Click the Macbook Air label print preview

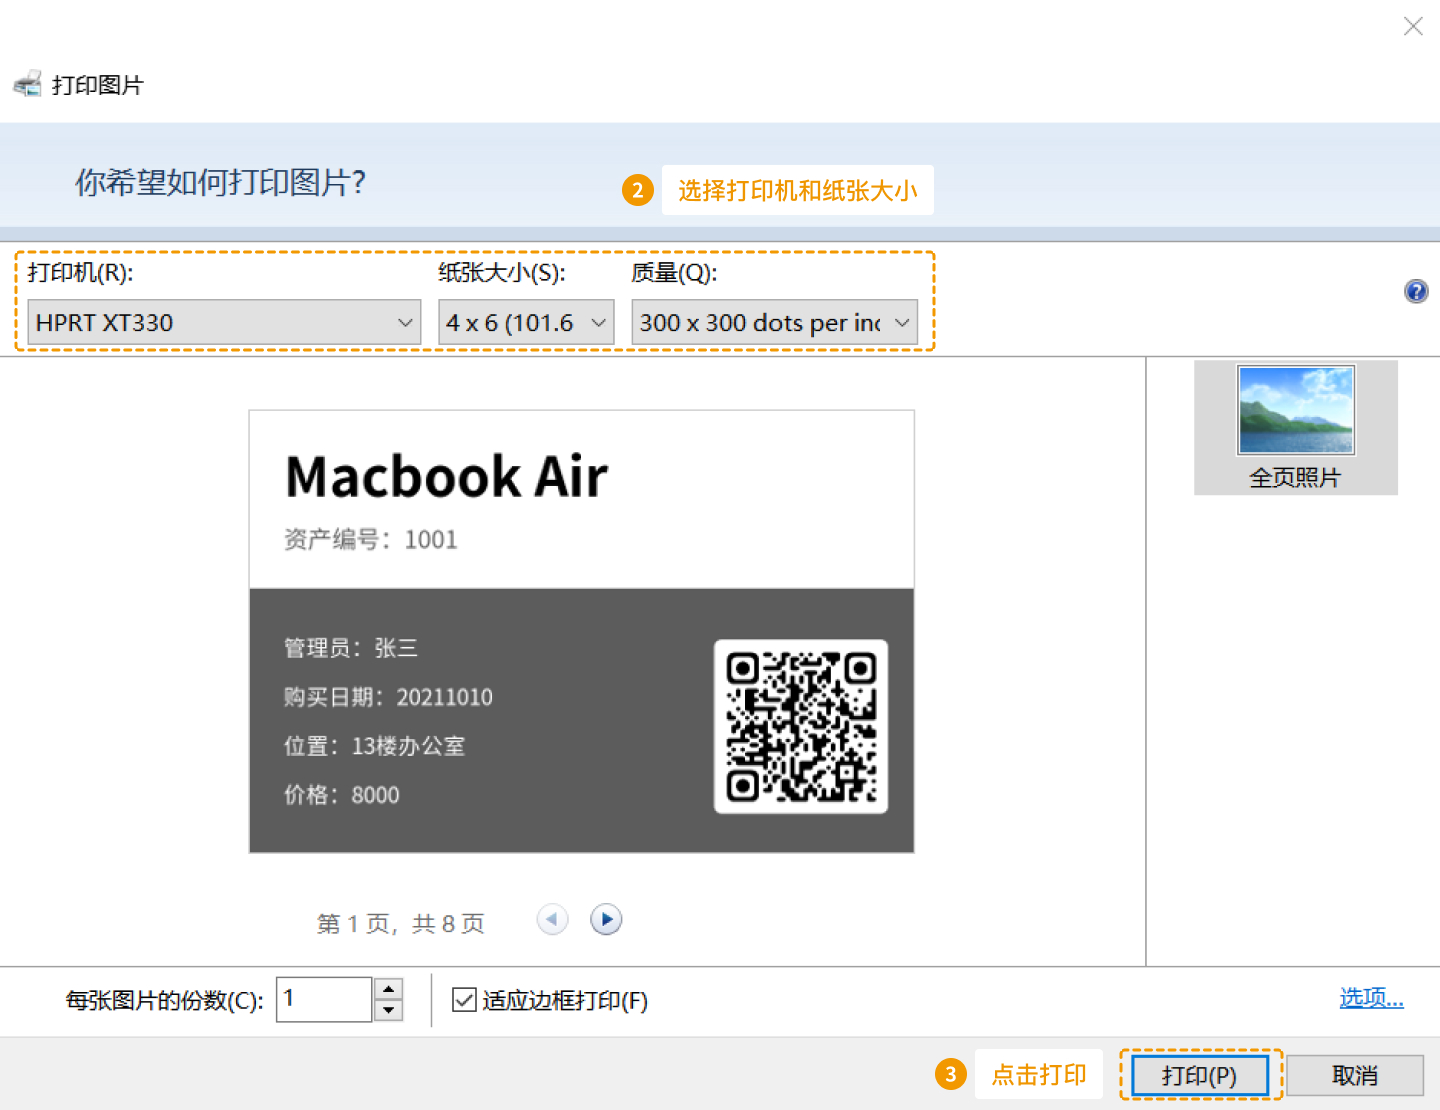pos(581,631)
